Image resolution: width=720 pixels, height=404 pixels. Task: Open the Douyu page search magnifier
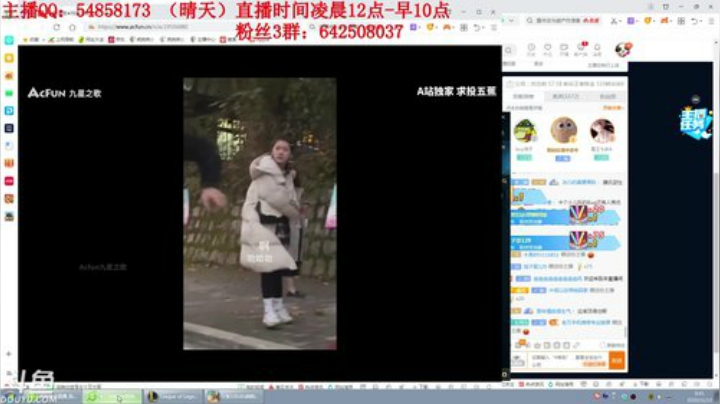[509, 50]
